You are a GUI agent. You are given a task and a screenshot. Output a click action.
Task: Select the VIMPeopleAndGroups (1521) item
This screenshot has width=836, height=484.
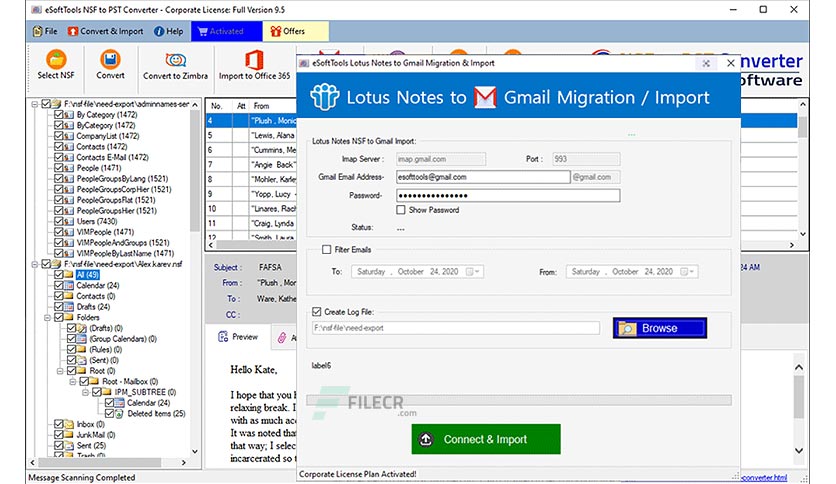tap(123, 243)
